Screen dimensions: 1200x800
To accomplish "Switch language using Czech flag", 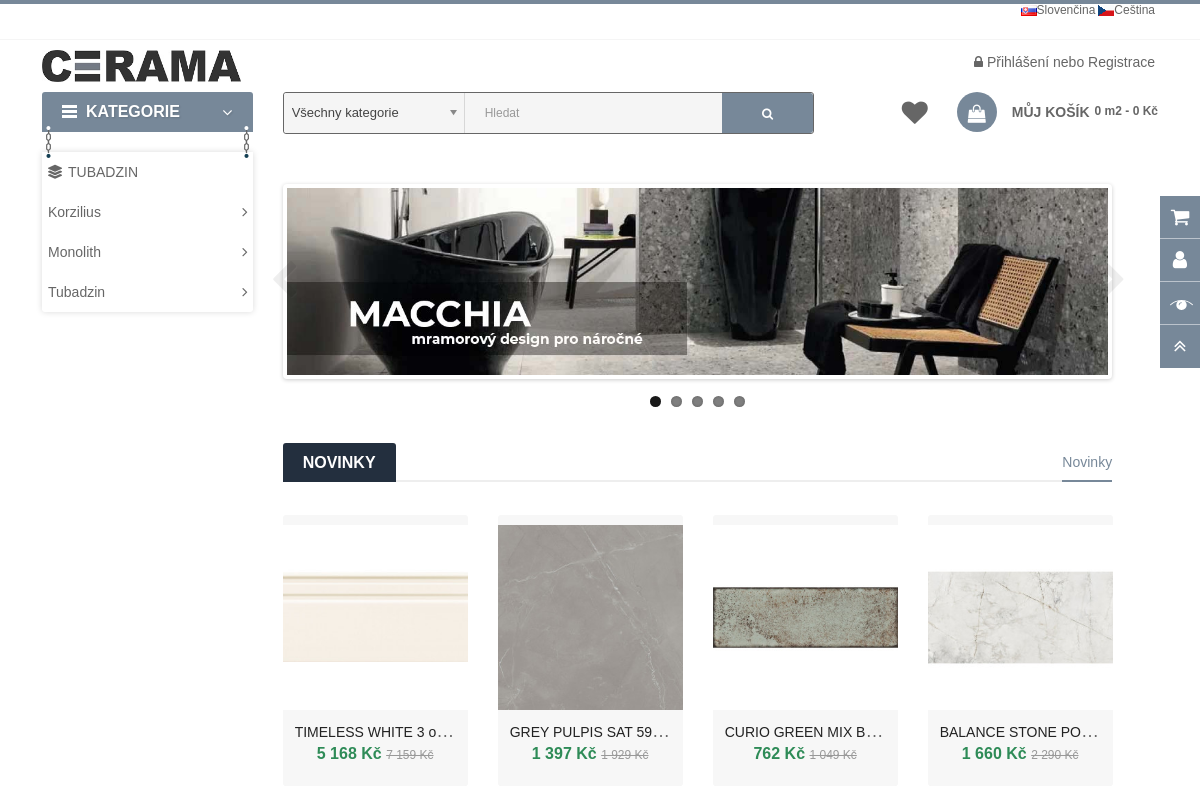I will tap(1105, 10).
